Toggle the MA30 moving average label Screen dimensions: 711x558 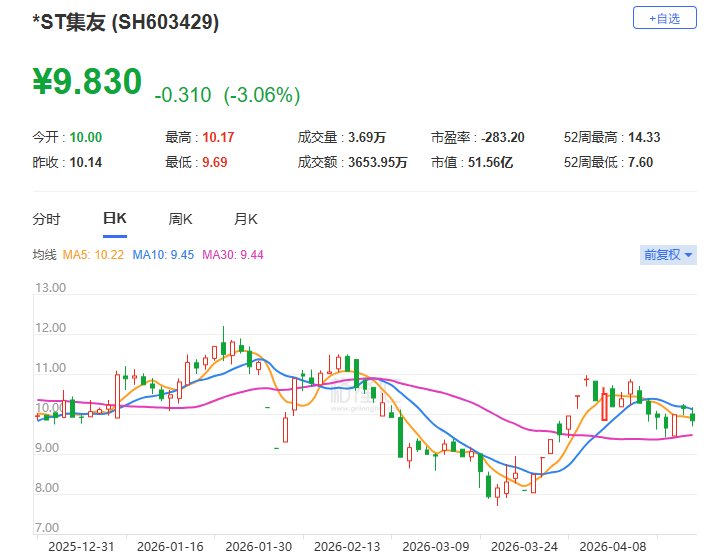coord(233,255)
